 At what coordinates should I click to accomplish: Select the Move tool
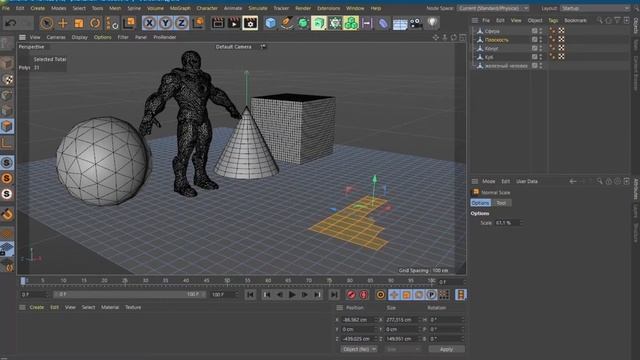click(x=63, y=23)
